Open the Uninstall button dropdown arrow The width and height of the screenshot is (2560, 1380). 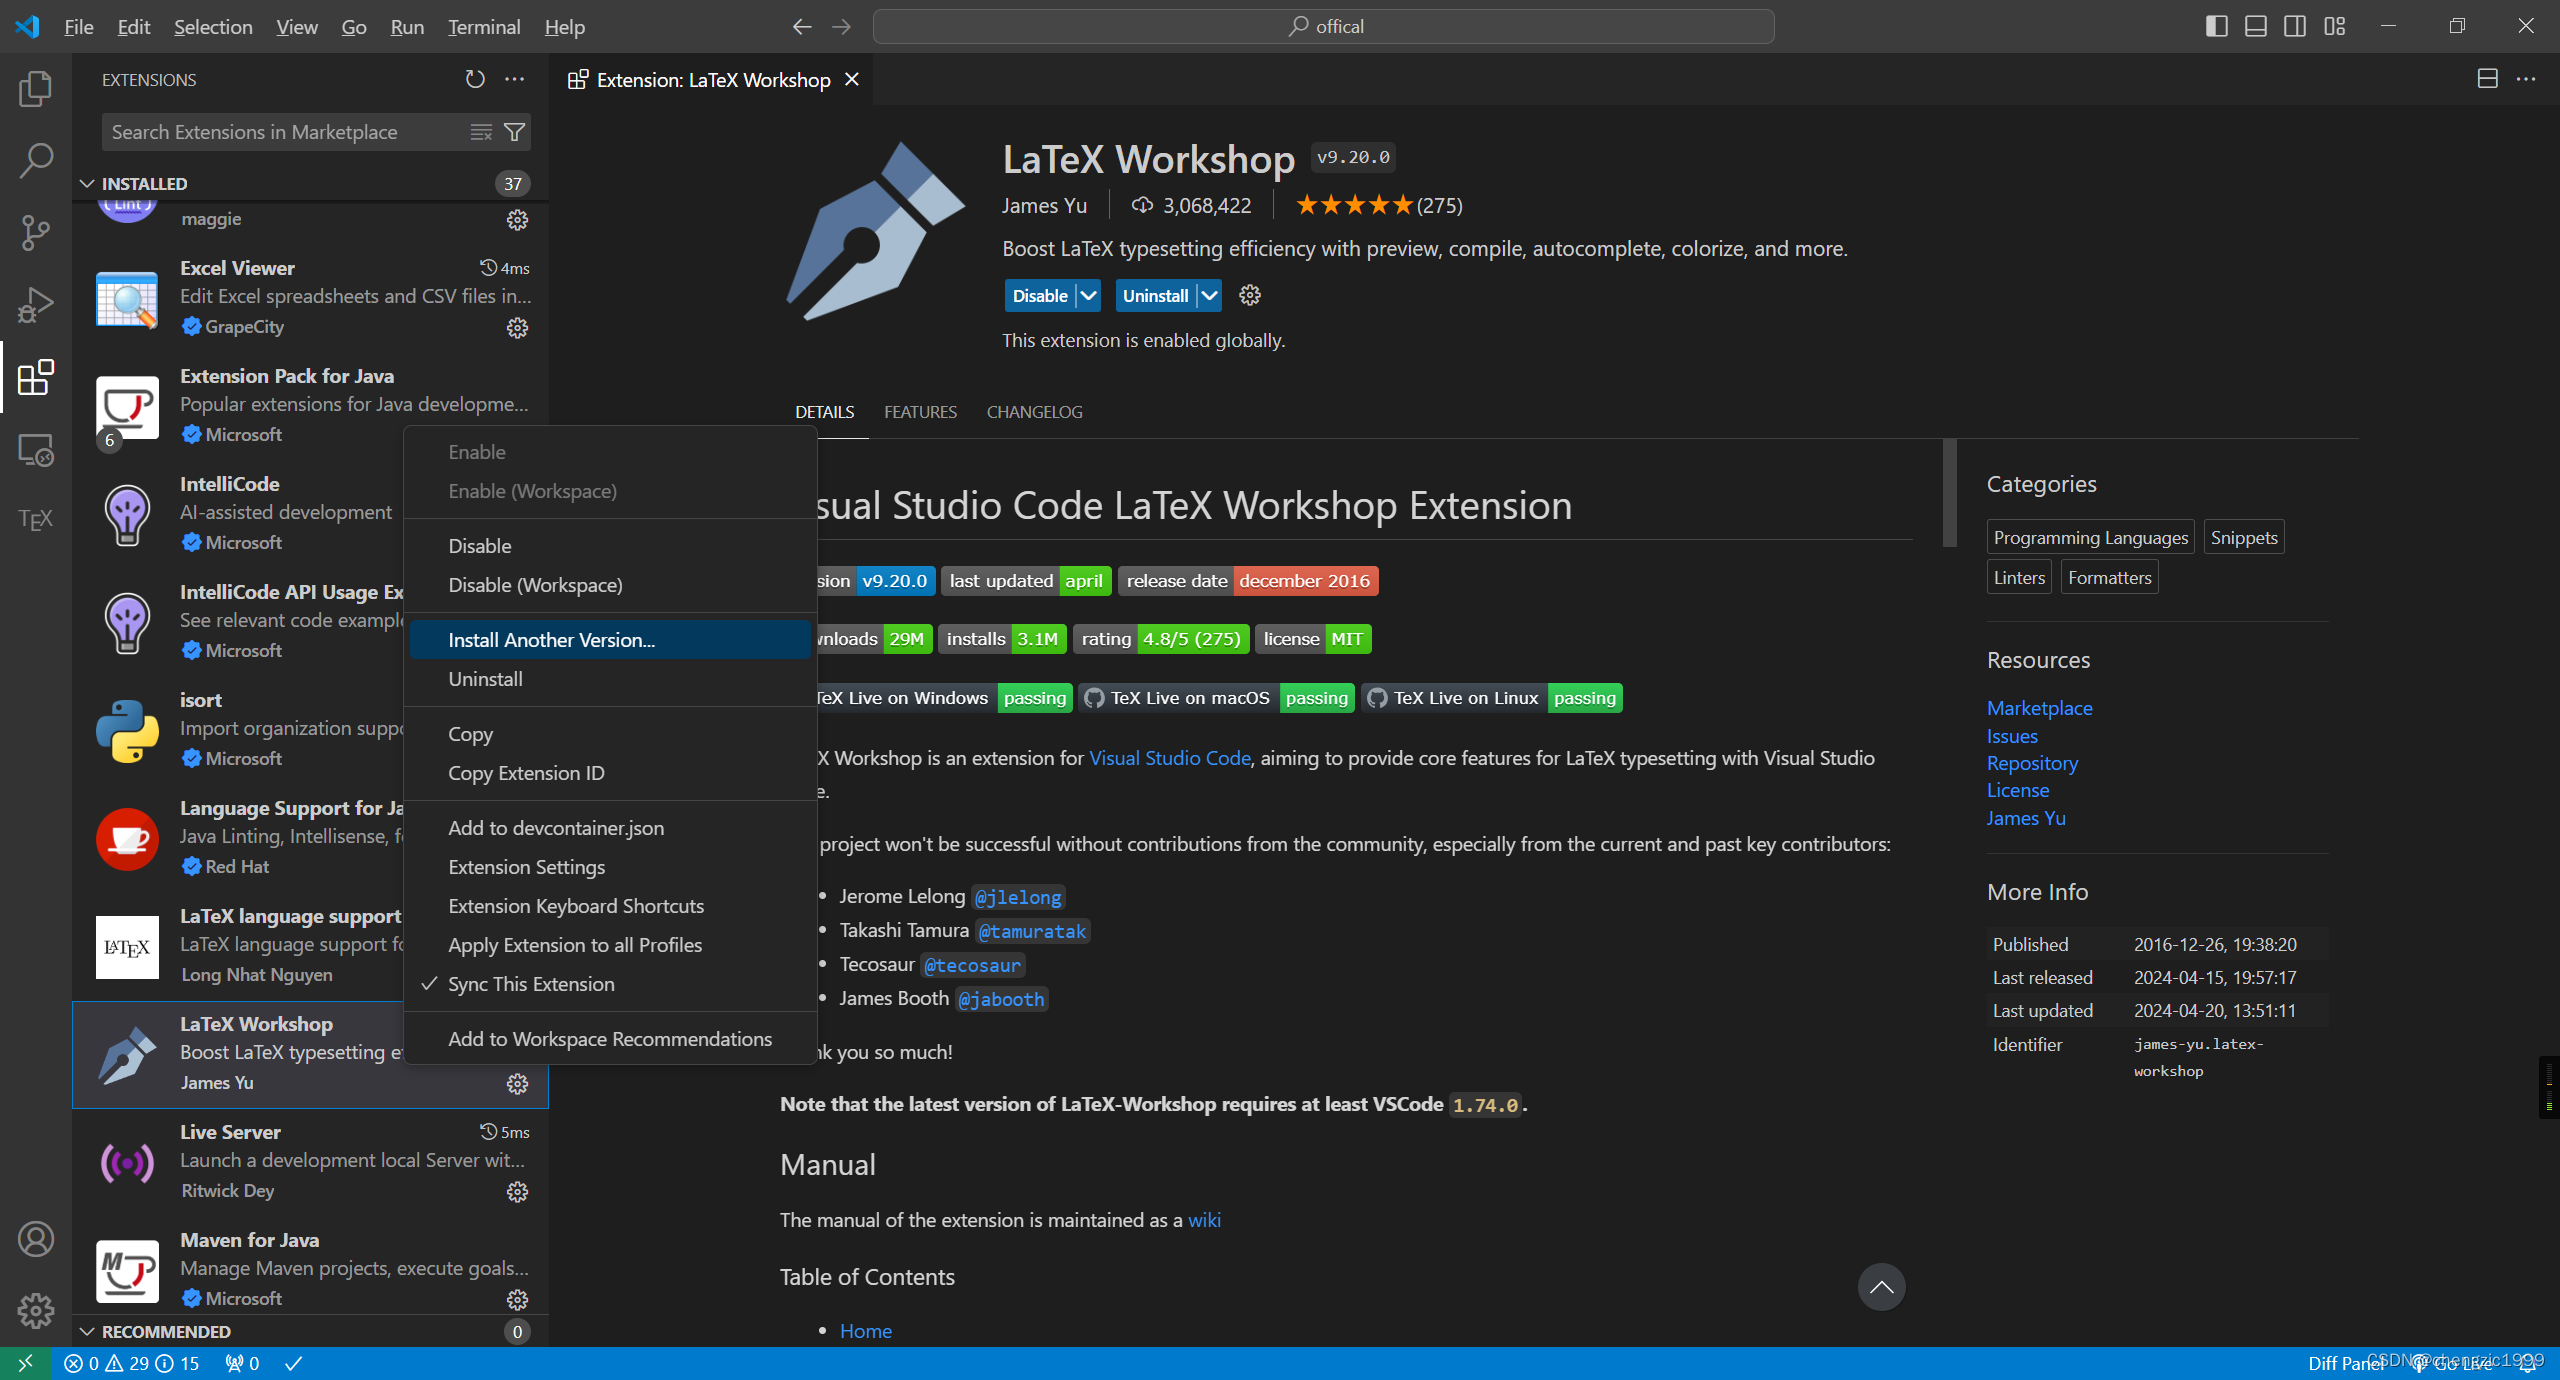tap(1209, 296)
